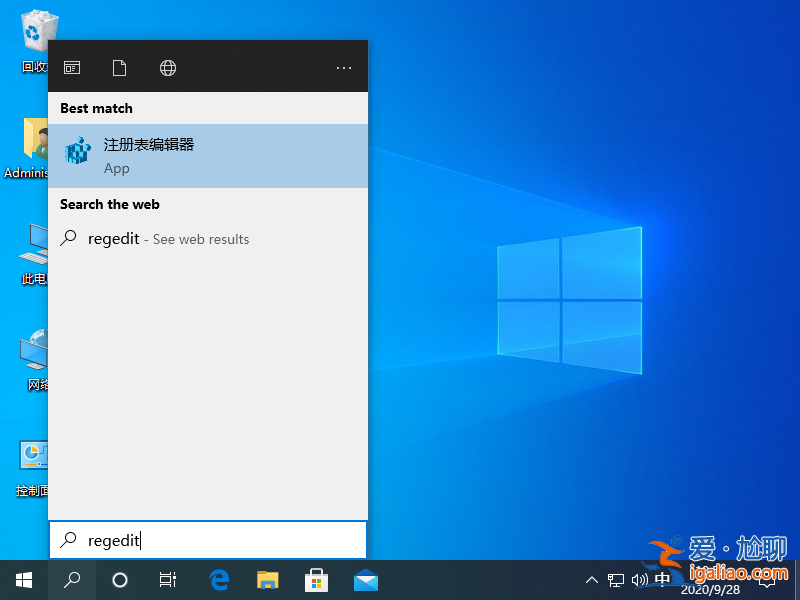Open the volume slider via speaker icon

[x=641, y=580]
